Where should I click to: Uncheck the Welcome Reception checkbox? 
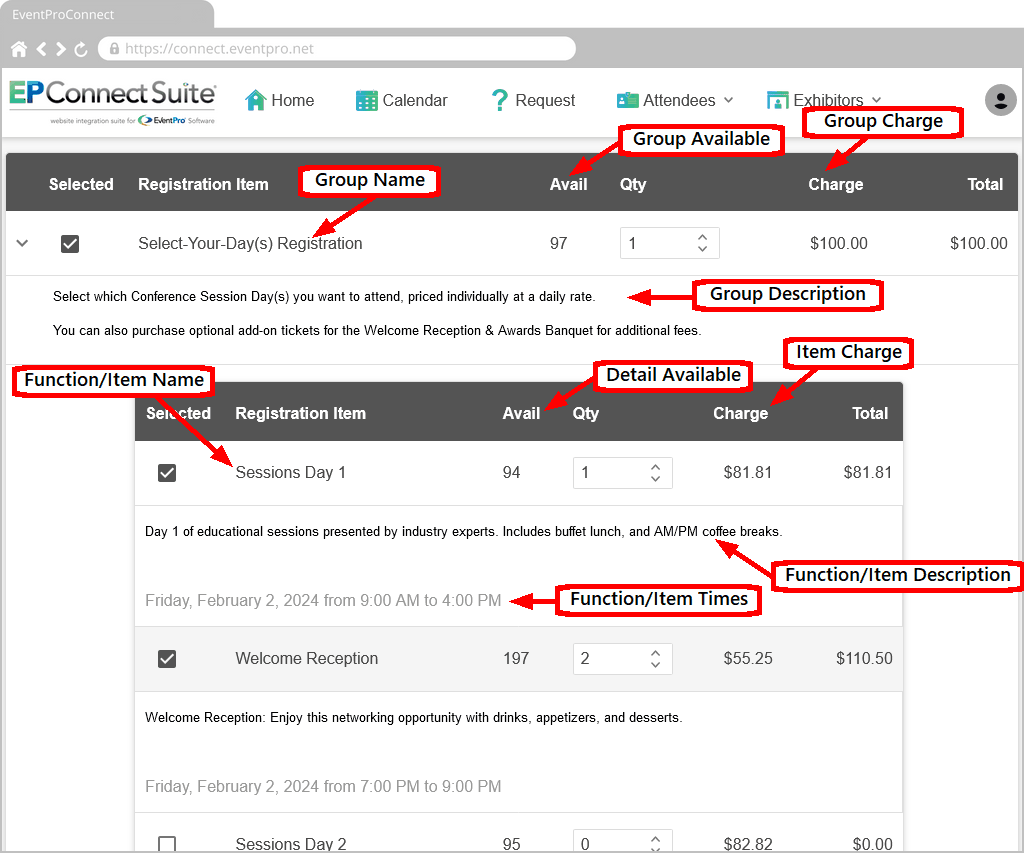click(x=167, y=658)
